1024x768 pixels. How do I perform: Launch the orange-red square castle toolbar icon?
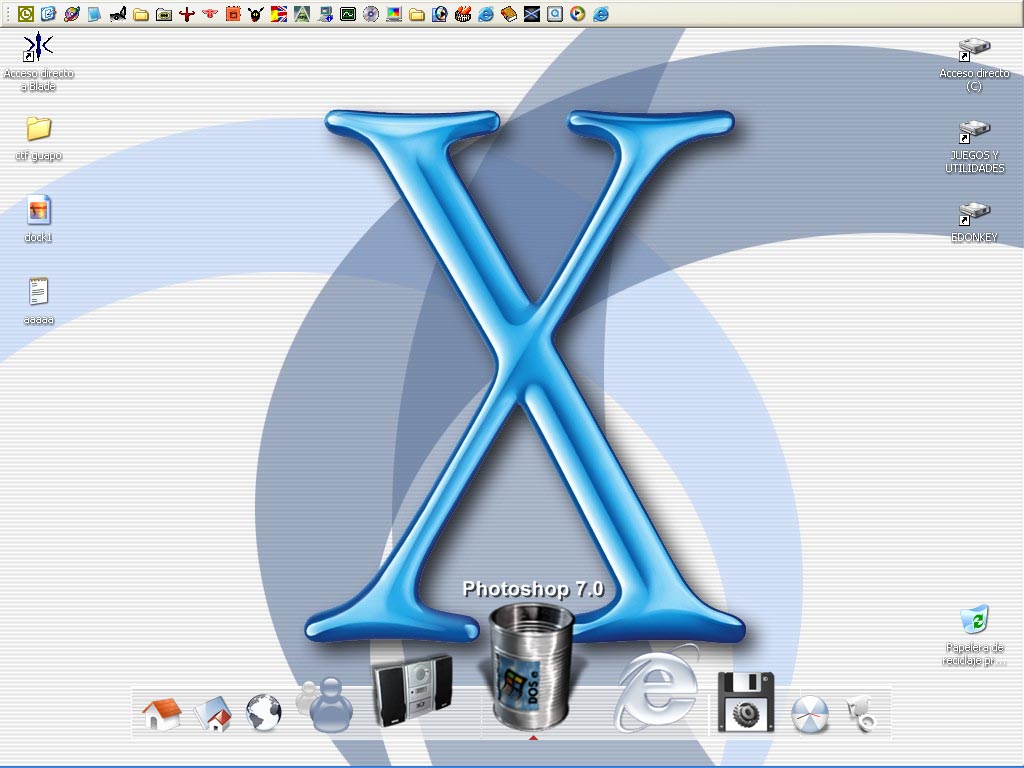tap(232, 14)
